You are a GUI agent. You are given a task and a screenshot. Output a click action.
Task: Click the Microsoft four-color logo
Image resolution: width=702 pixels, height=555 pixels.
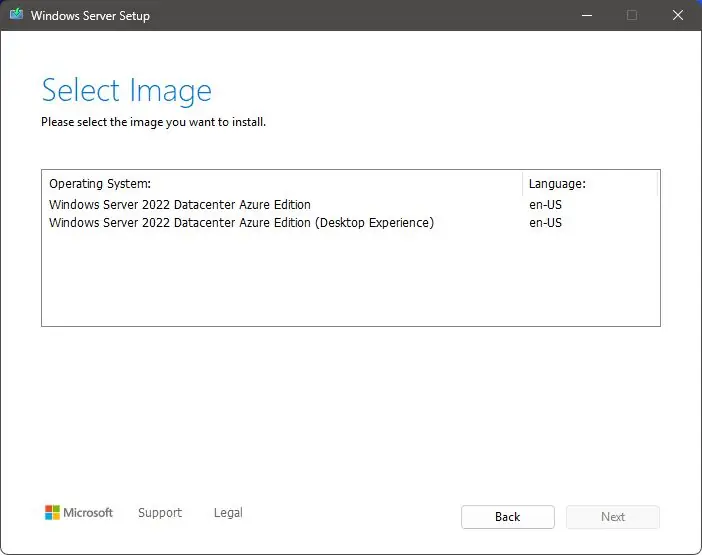(x=53, y=513)
